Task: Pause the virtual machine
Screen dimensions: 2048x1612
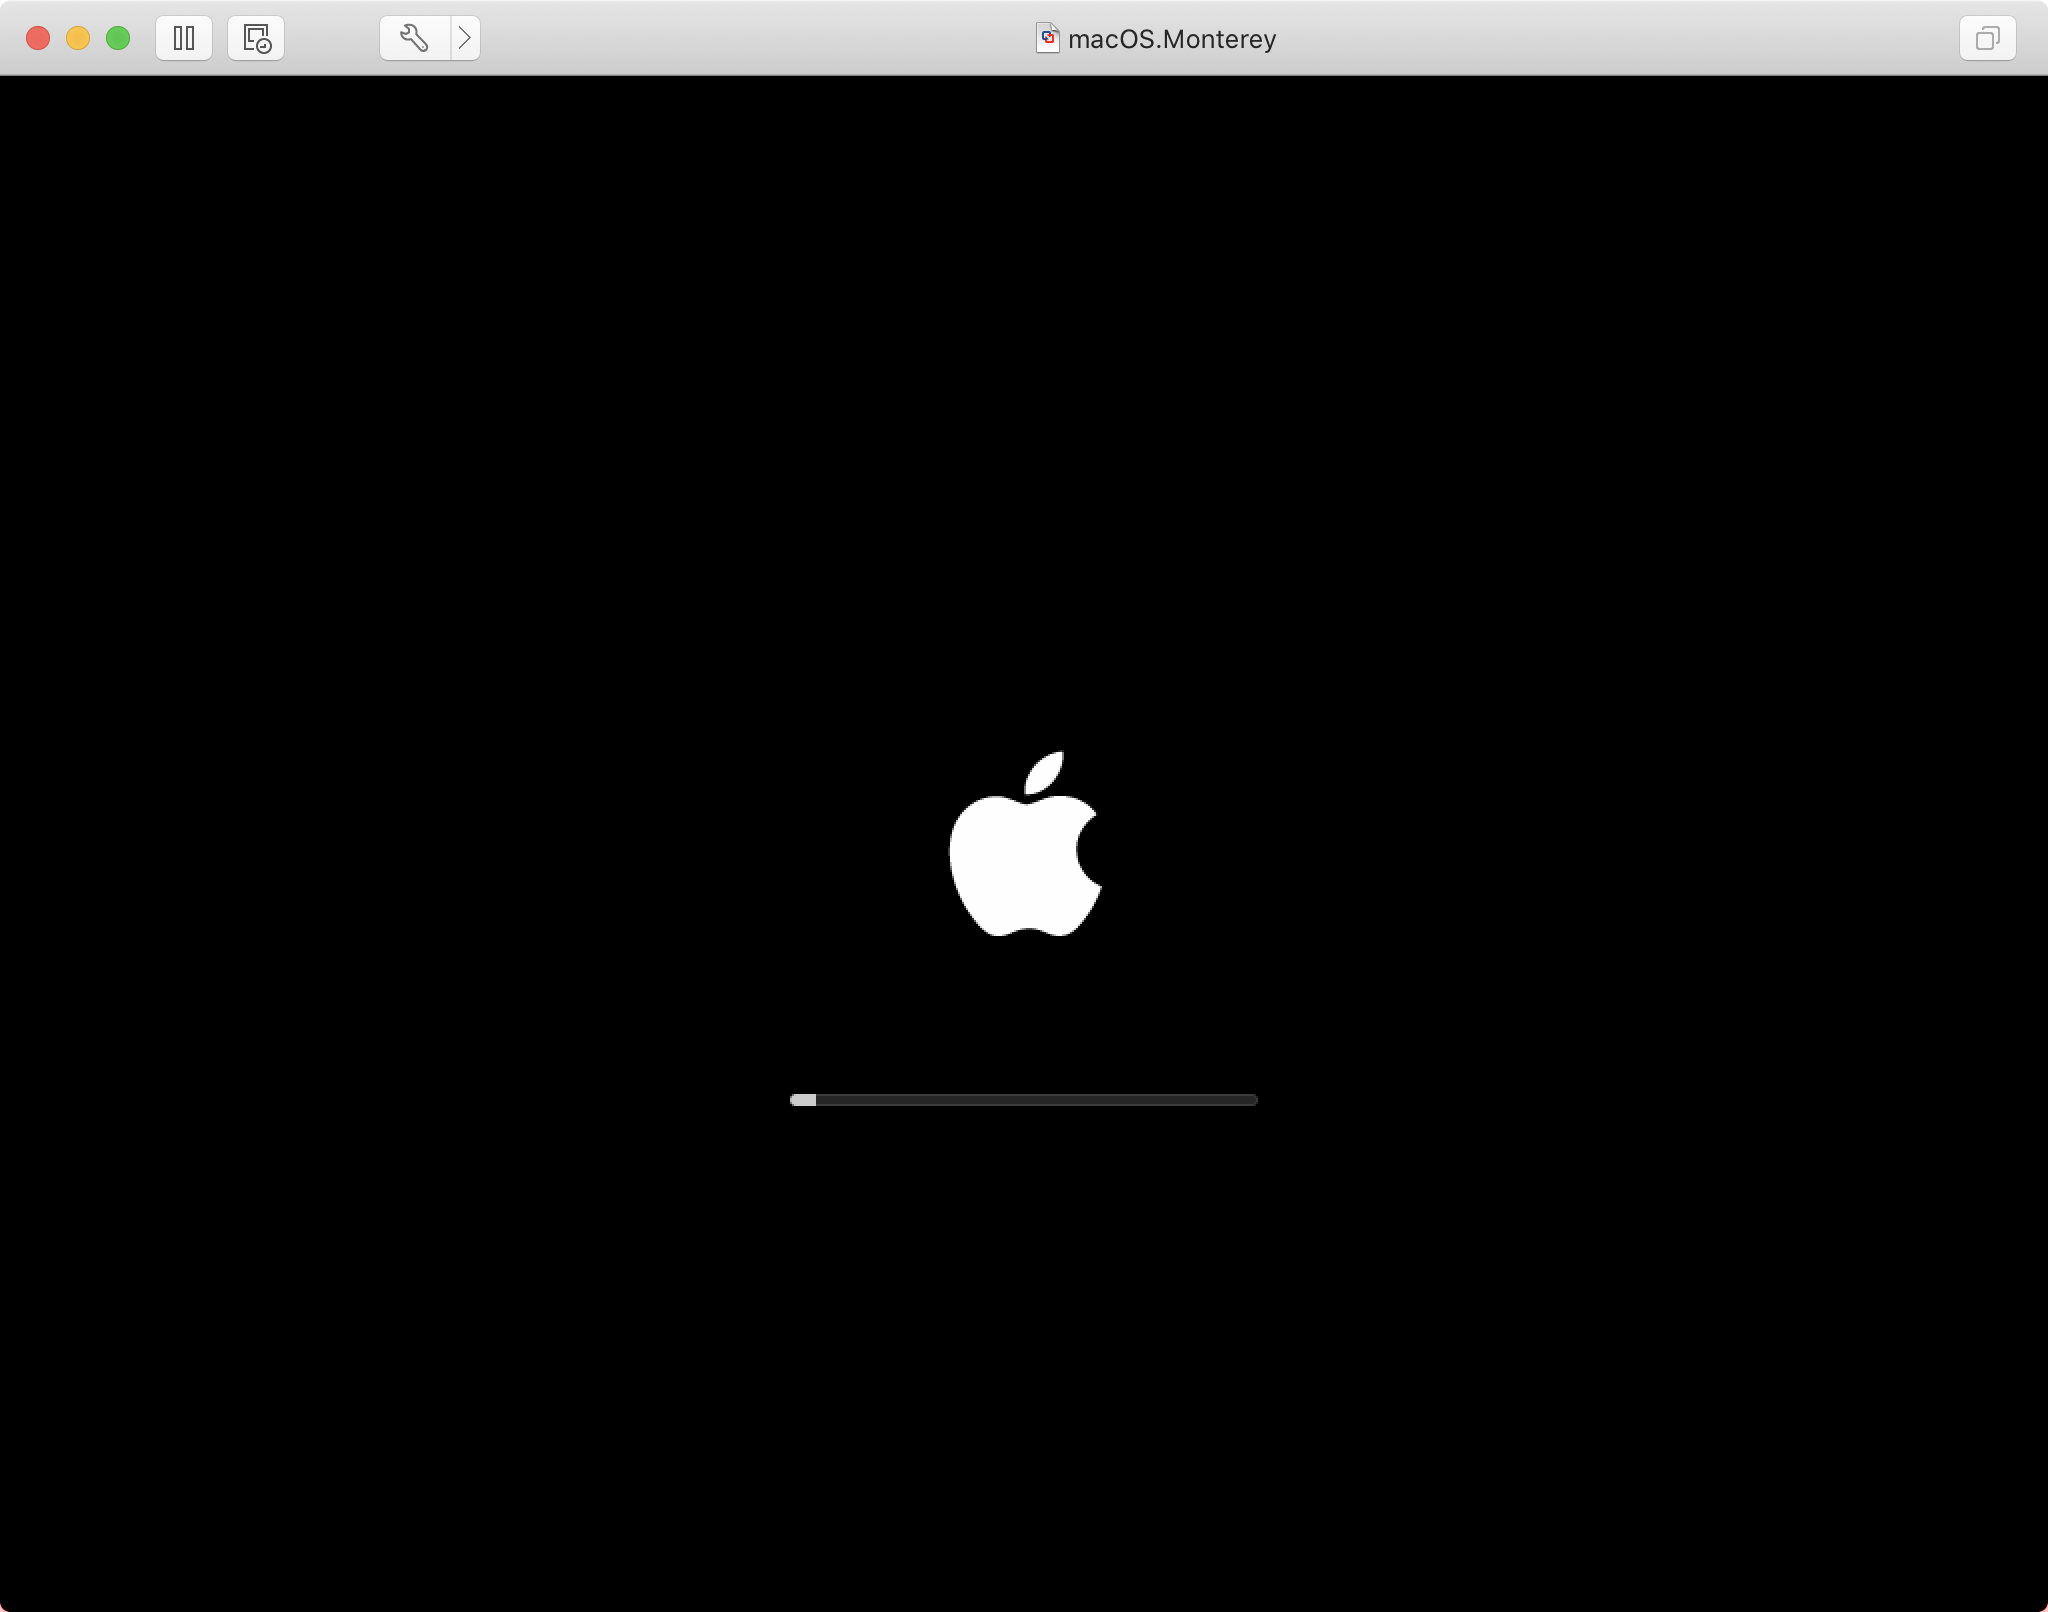Action: (184, 38)
